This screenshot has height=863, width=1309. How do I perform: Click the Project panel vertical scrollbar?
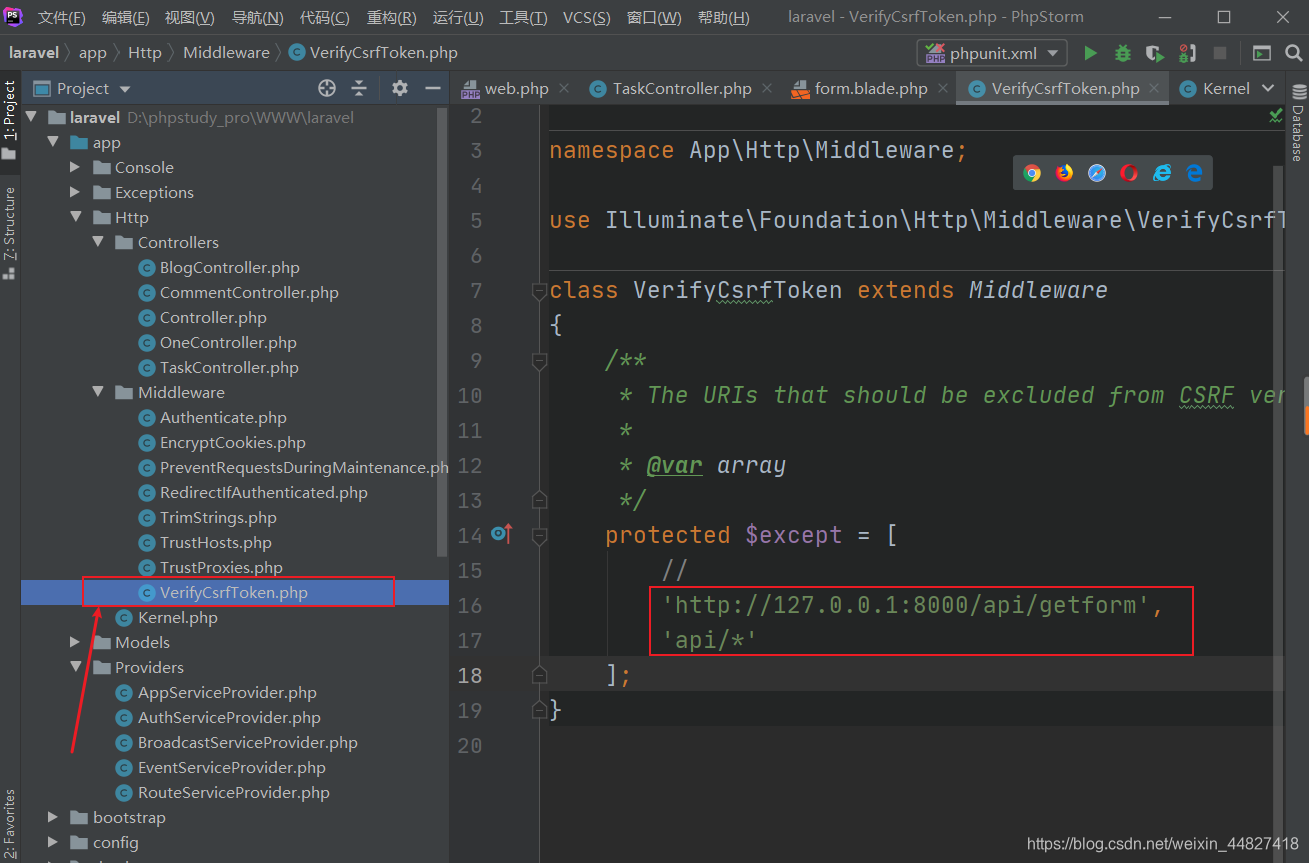click(x=444, y=333)
